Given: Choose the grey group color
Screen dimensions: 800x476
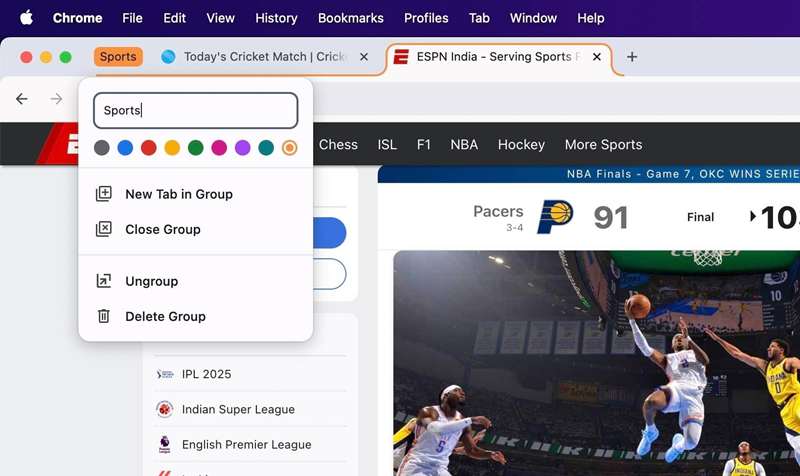Looking at the screenshot, I should tap(102, 148).
